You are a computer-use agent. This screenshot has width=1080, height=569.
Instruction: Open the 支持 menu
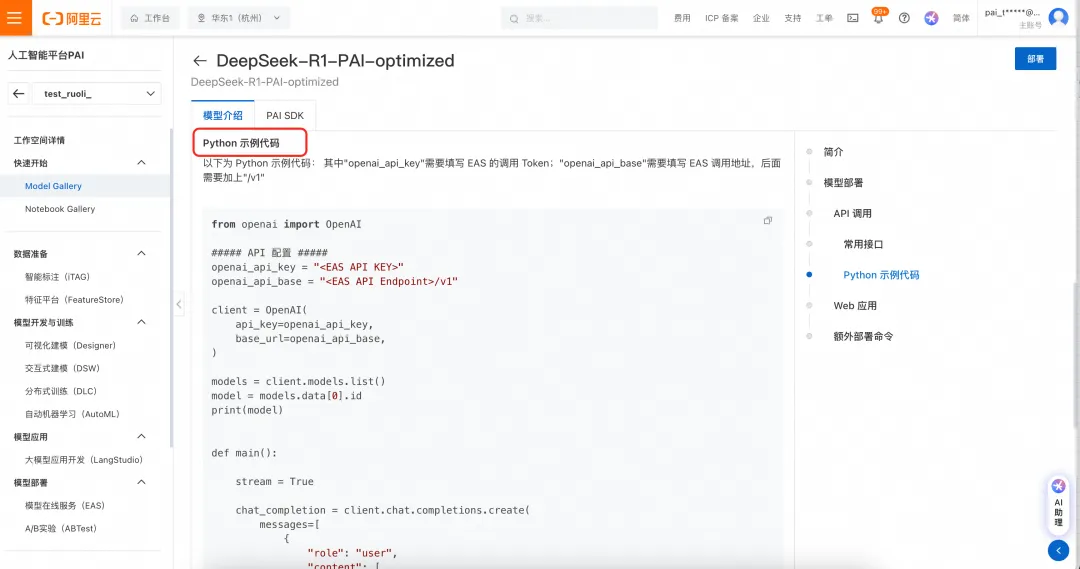click(793, 19)
